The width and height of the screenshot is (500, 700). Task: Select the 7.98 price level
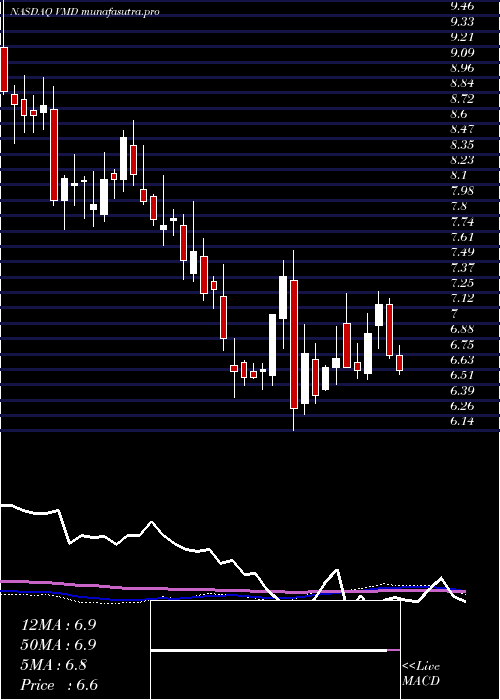(462, 191)
